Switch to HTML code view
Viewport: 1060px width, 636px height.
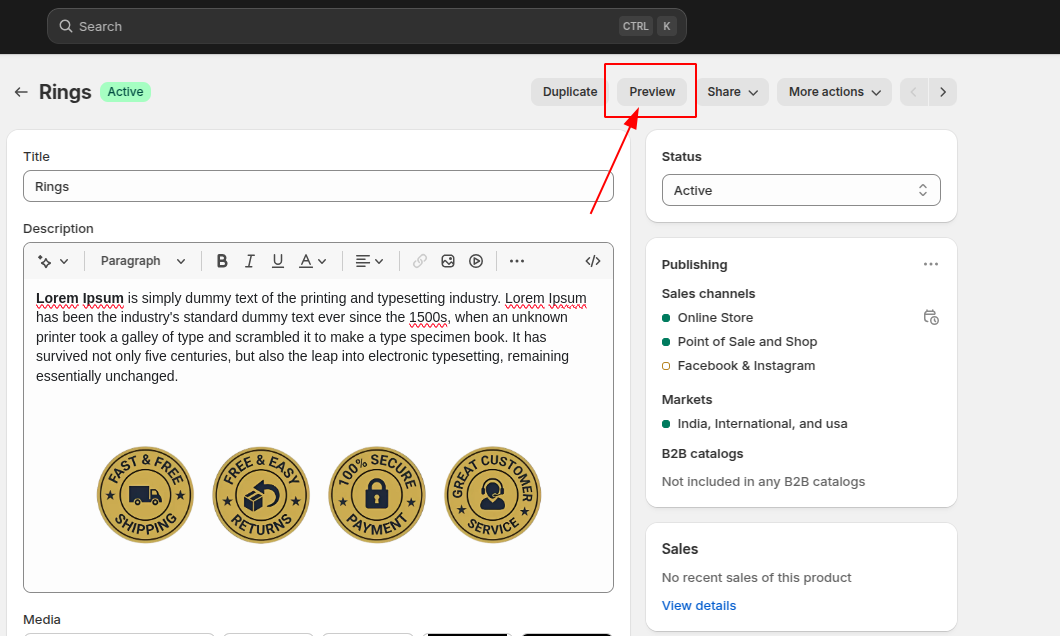[593, 261]
